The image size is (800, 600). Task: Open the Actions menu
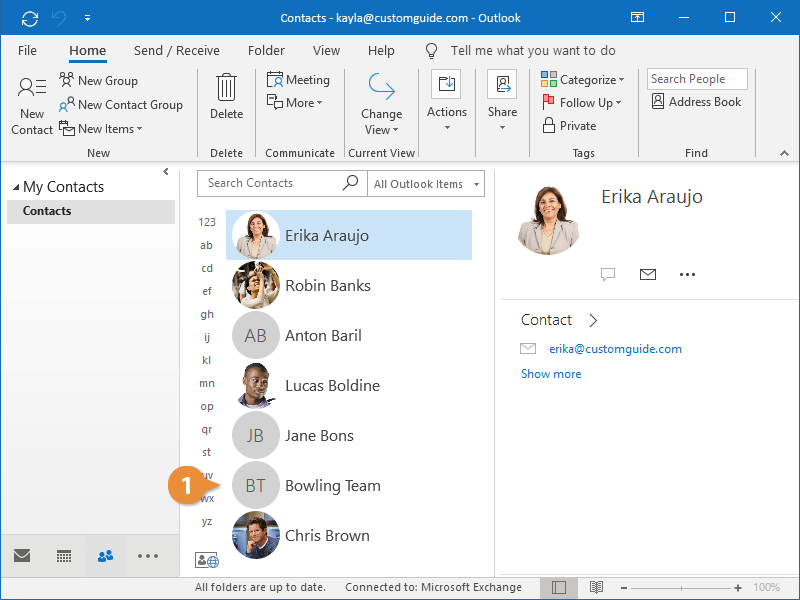[446, 101]
